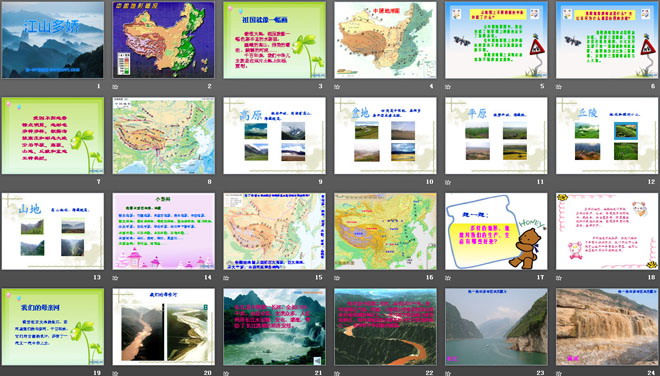
Task: Click the star icon beneath slide 17
Action: coord(448,278)
